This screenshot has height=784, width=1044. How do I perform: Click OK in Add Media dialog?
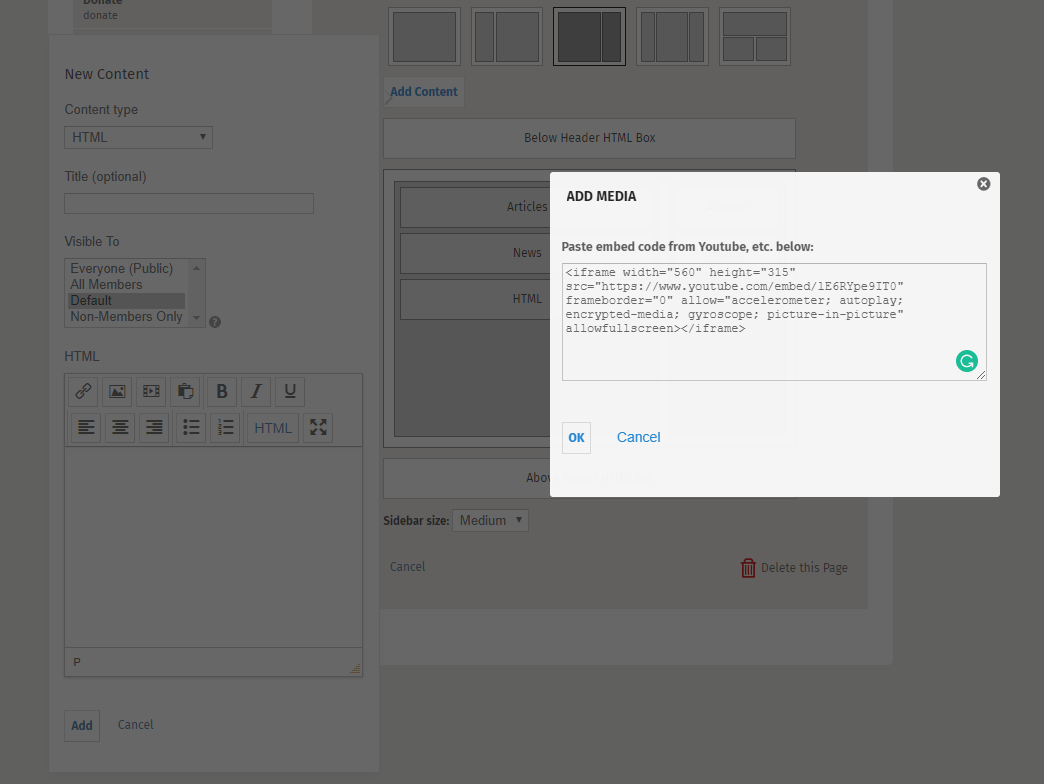[x=576, y=438]
